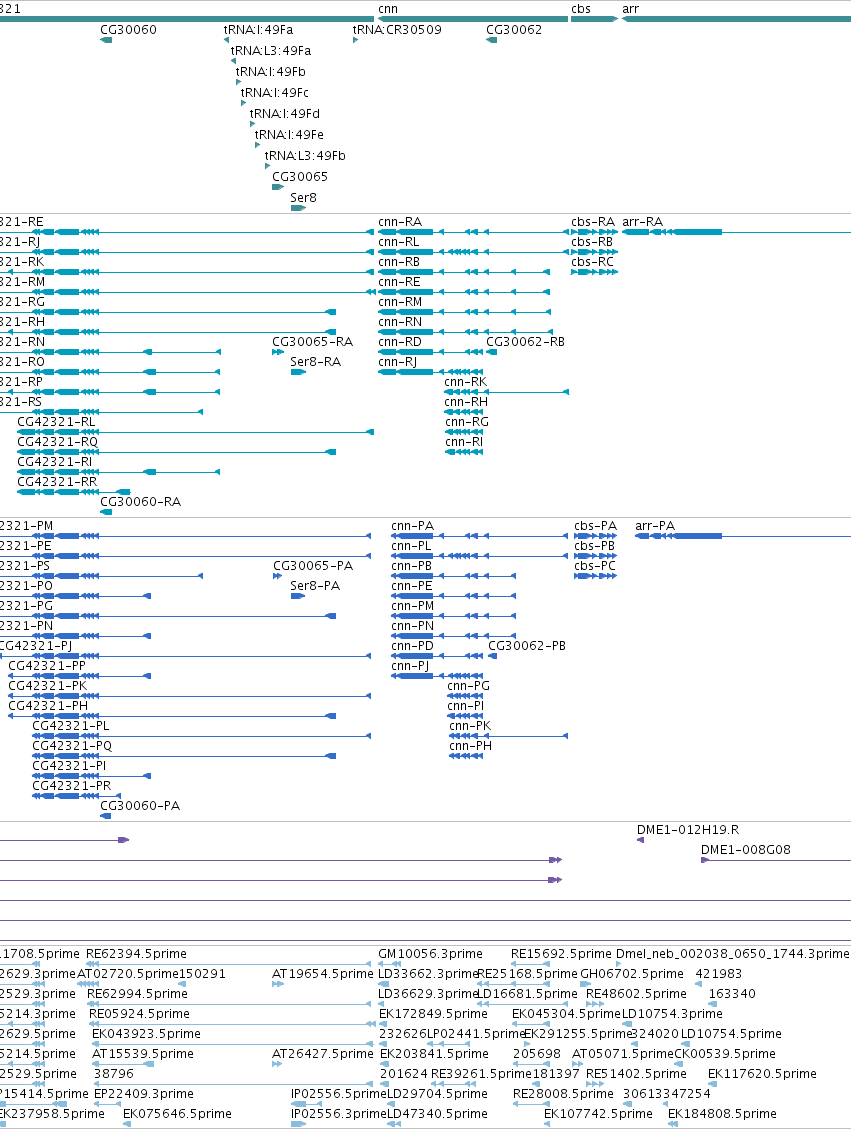Screen dimensions: 851x1129
Task: Click the CG30062-RB transcript label
Action: (x=525, y=341)
